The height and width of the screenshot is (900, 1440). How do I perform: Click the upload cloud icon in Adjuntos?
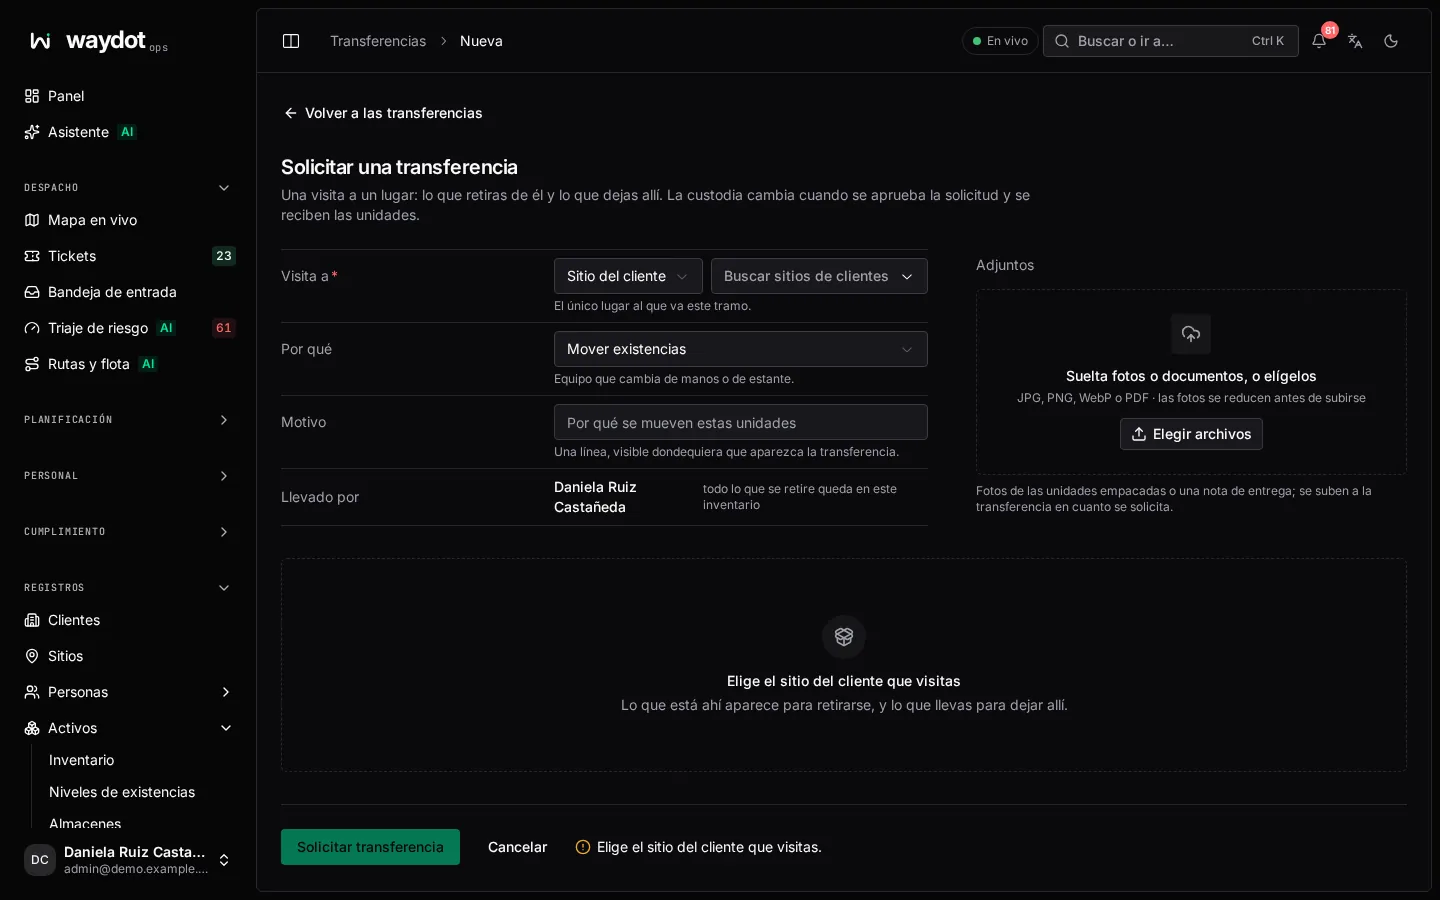[1191, 334]
